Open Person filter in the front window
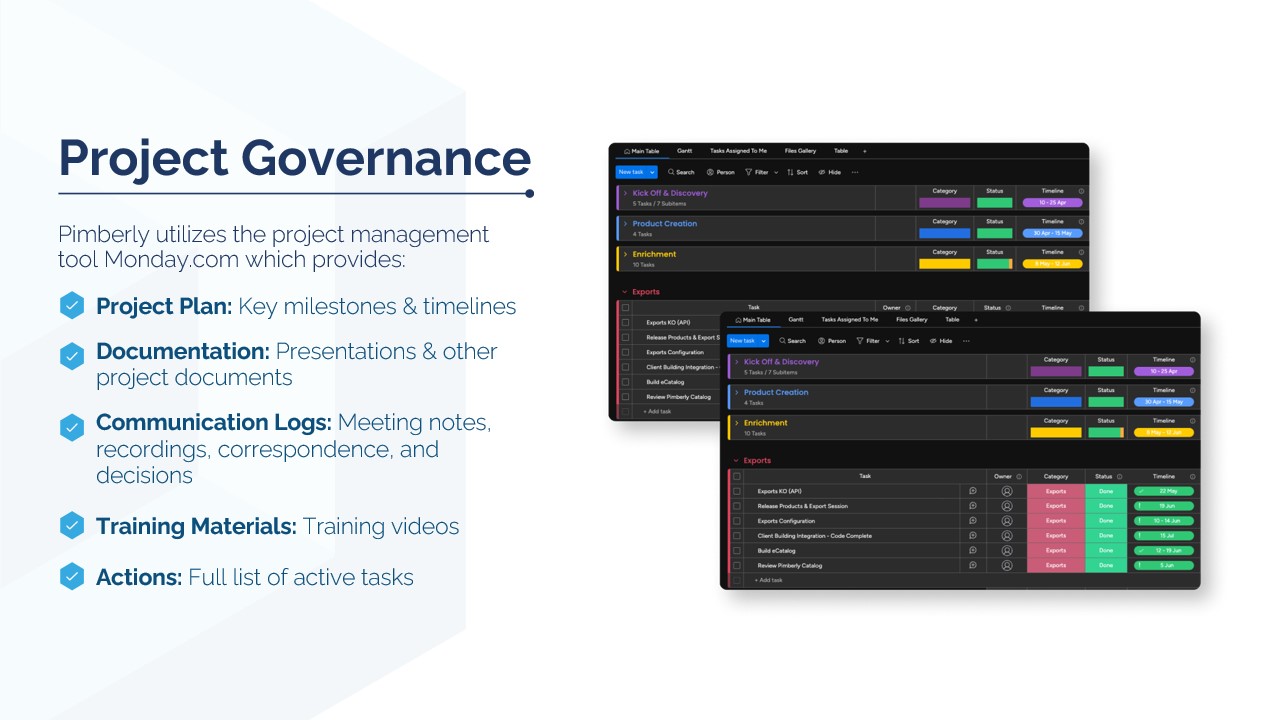This screenshot has height=720, width=1280. pyautogui.click(x=832, y=341)
